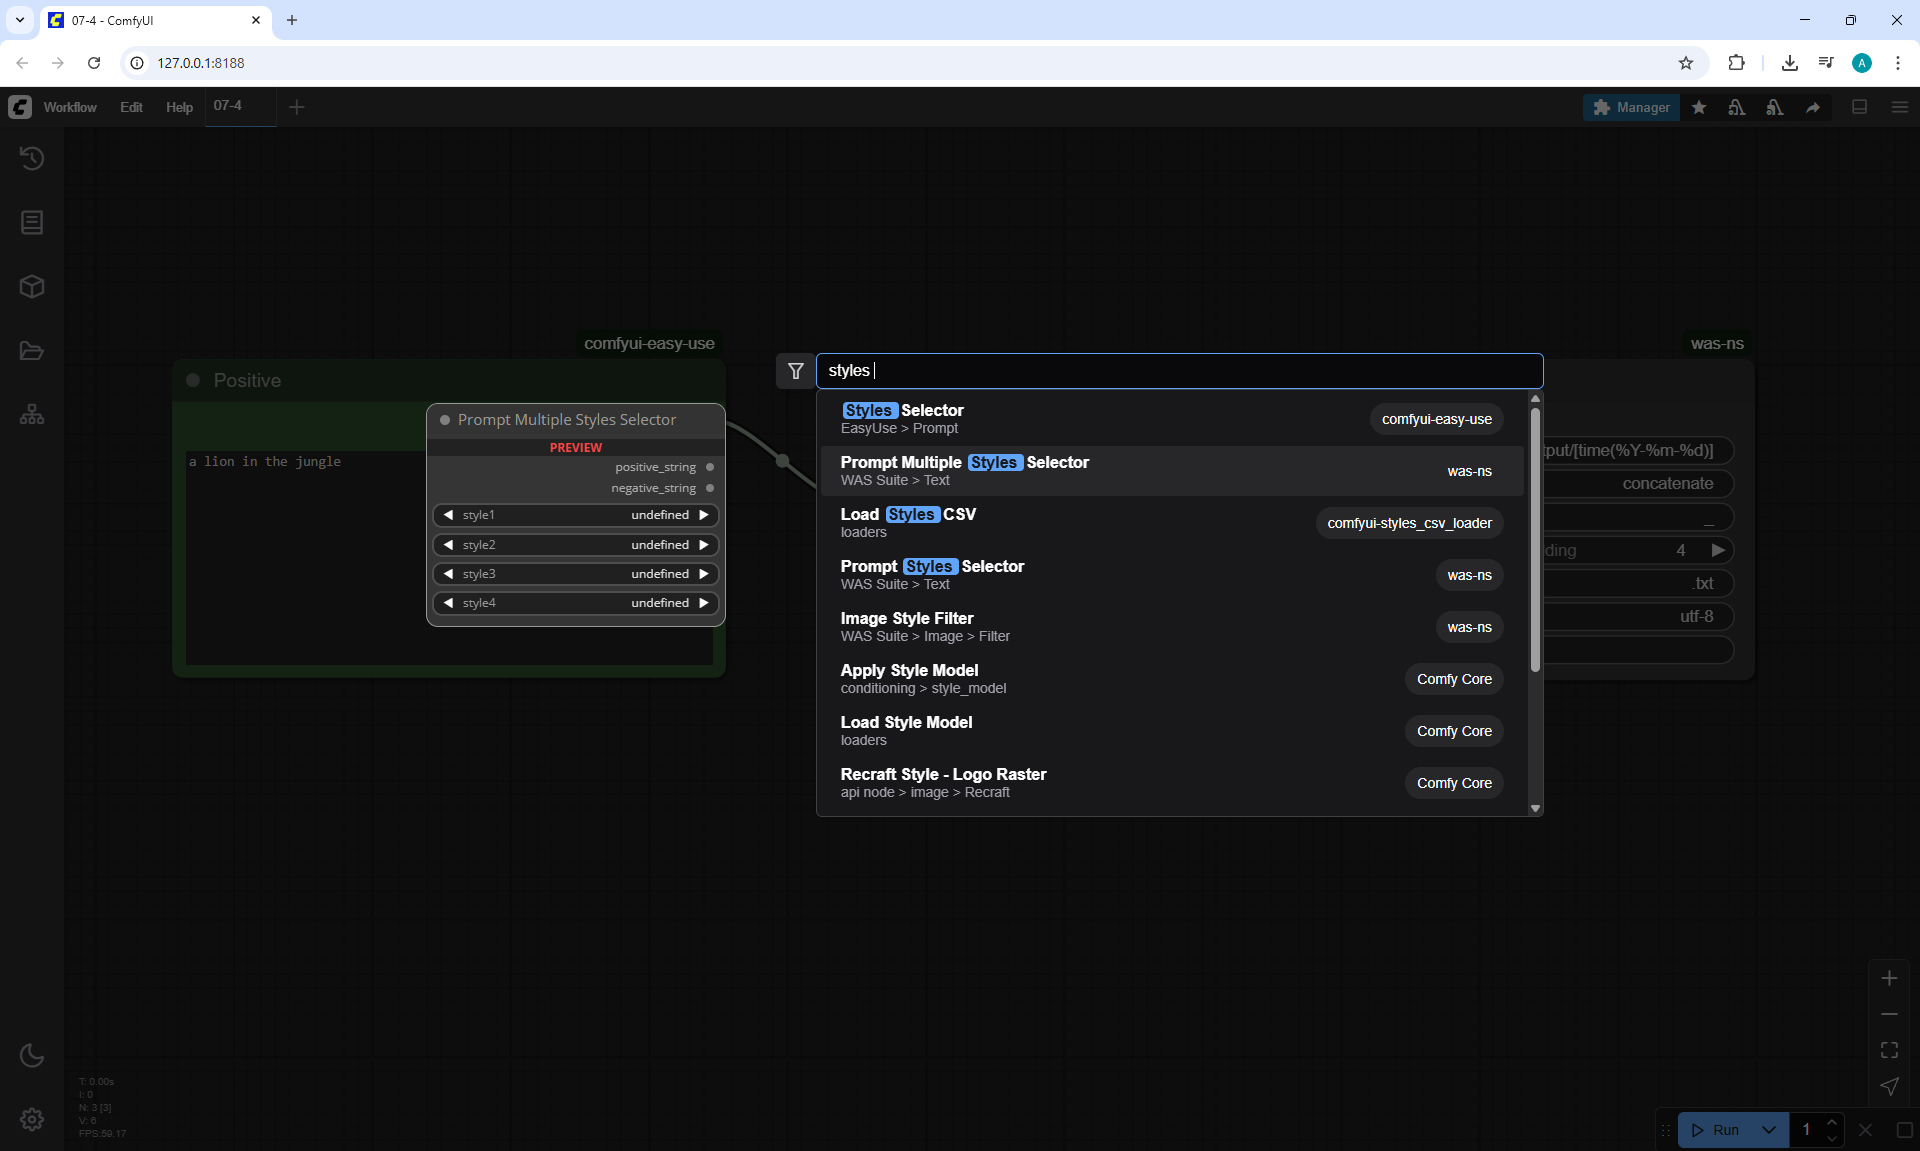This screenshot has height=1151, width=1920.
Task: Click the Manager button
Action: [x=1631, y=107]
